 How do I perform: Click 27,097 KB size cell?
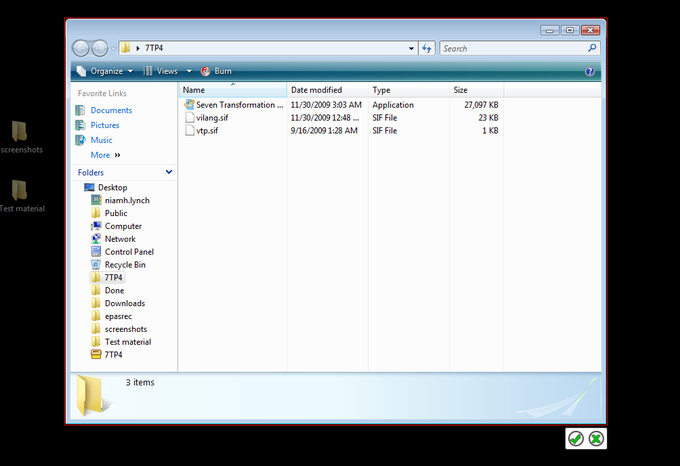click(x=481, y=105)
